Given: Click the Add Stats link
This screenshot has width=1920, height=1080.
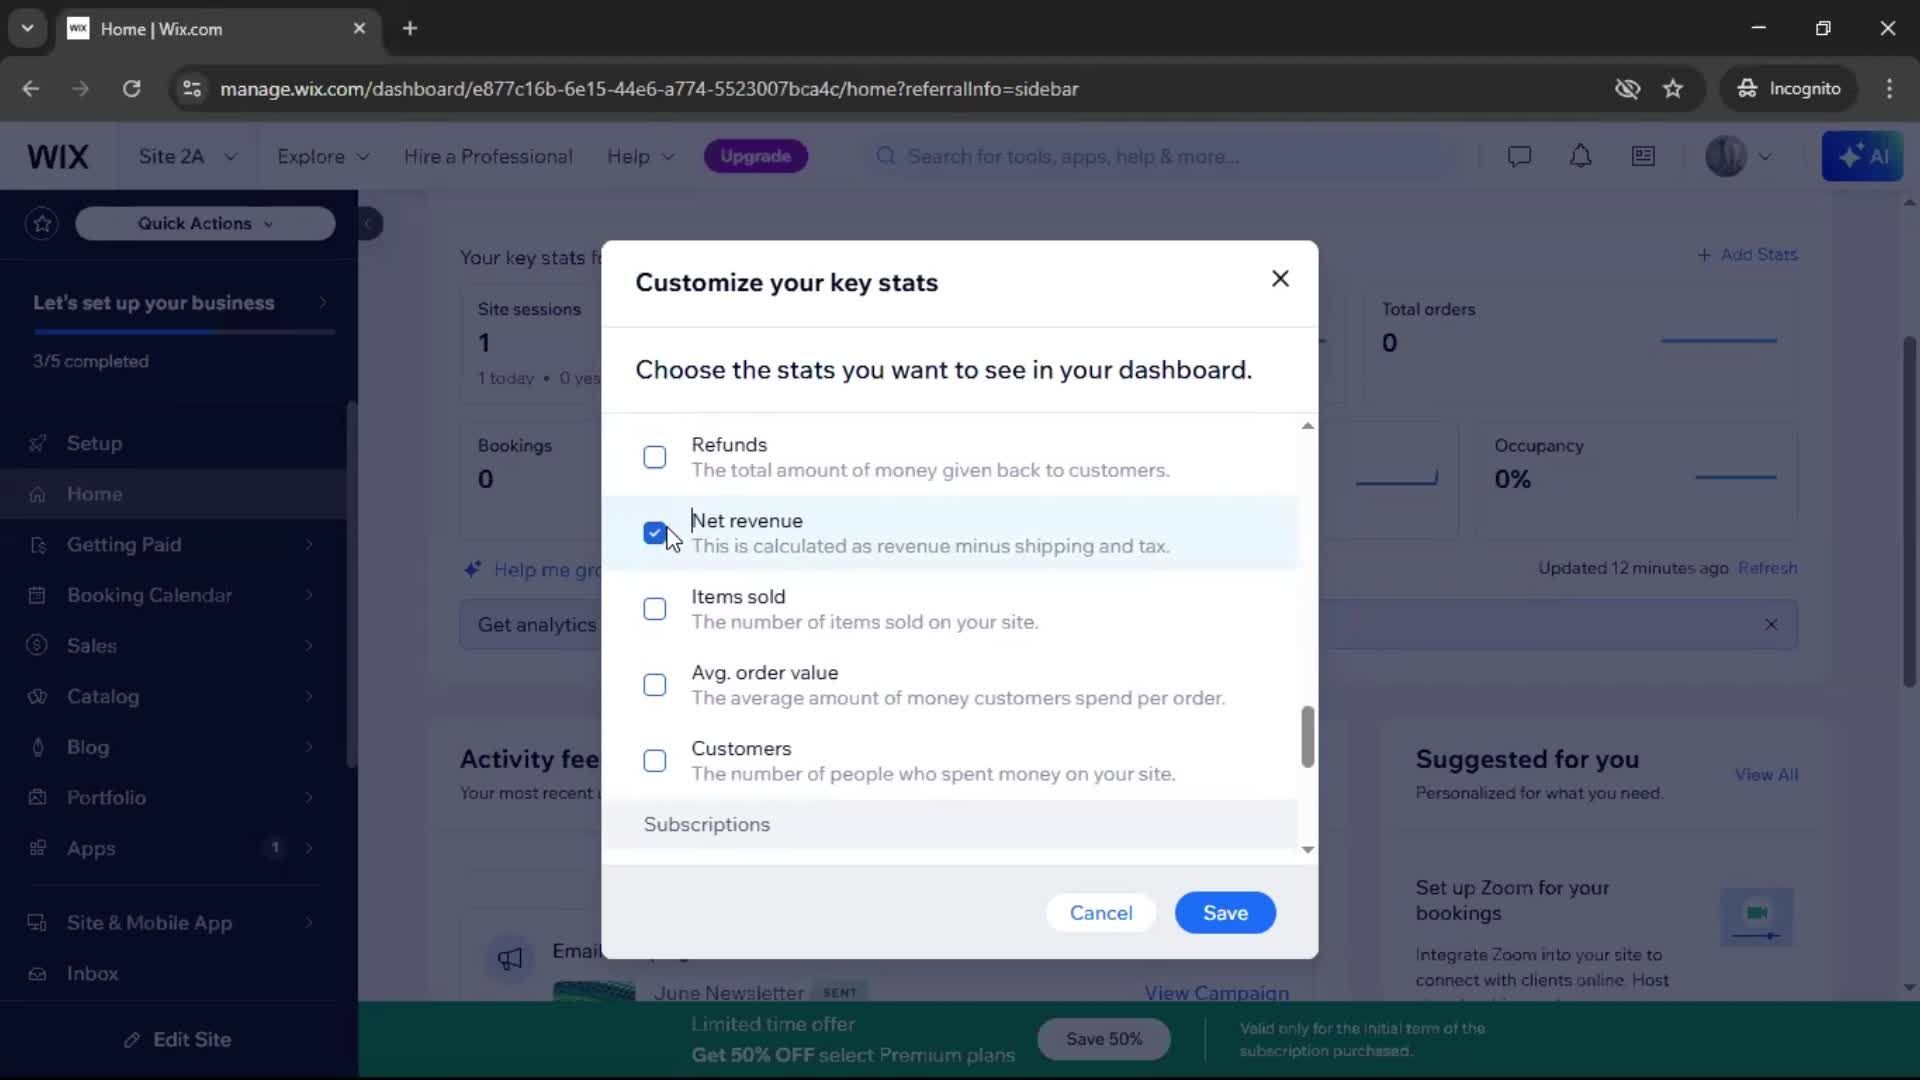Looking at the screenshot, I should pos(1747,255).
